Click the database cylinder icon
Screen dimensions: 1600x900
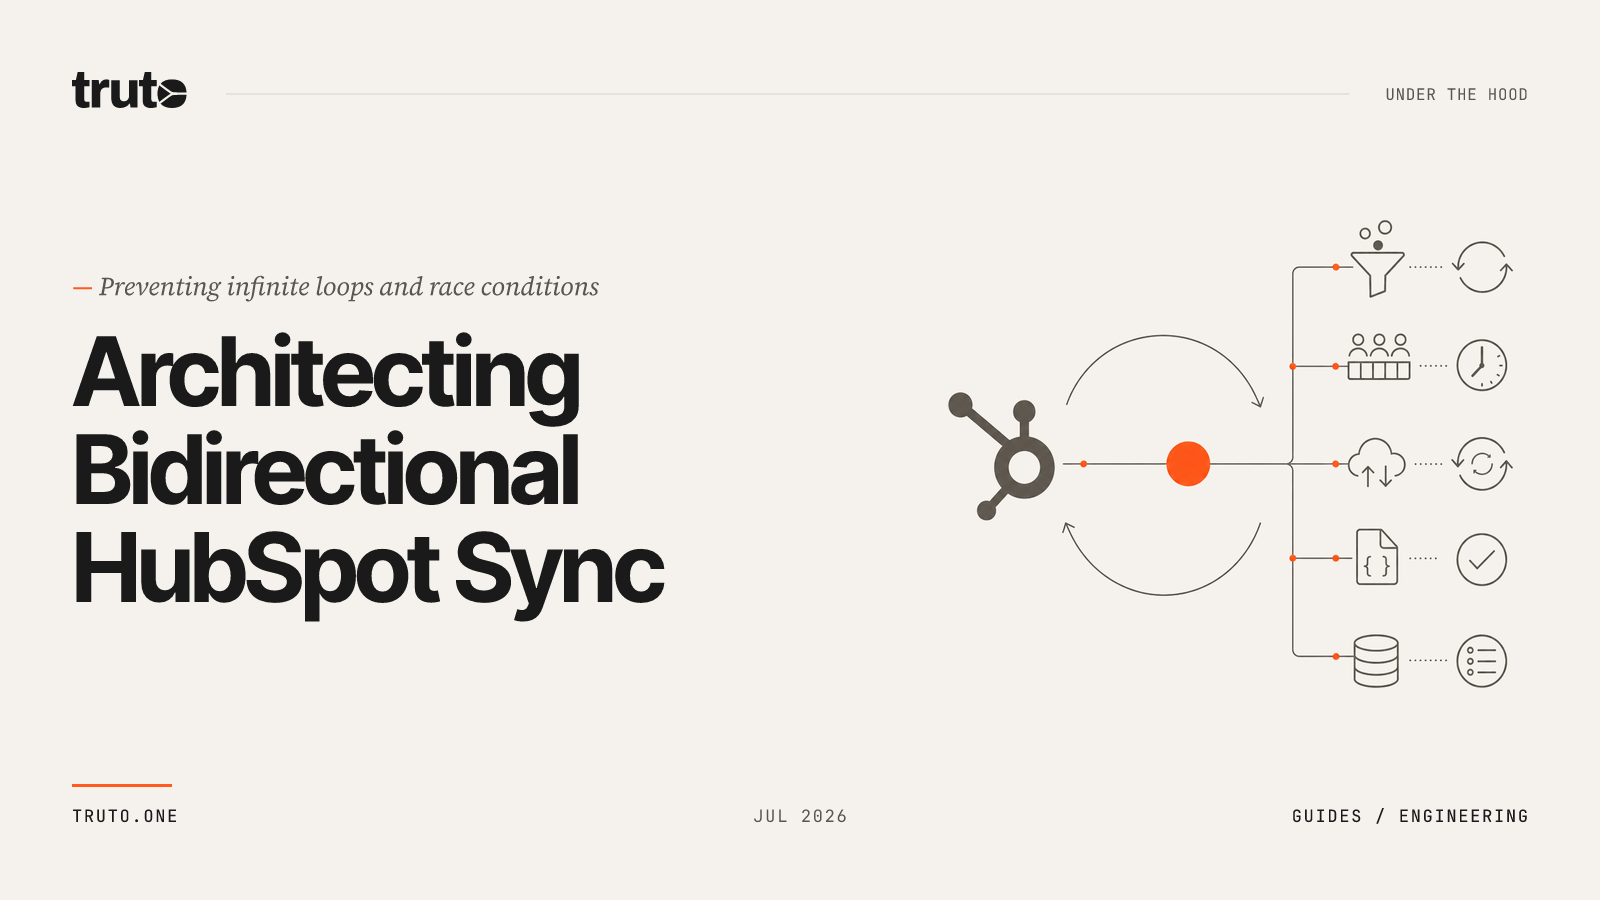(1376, 661)
